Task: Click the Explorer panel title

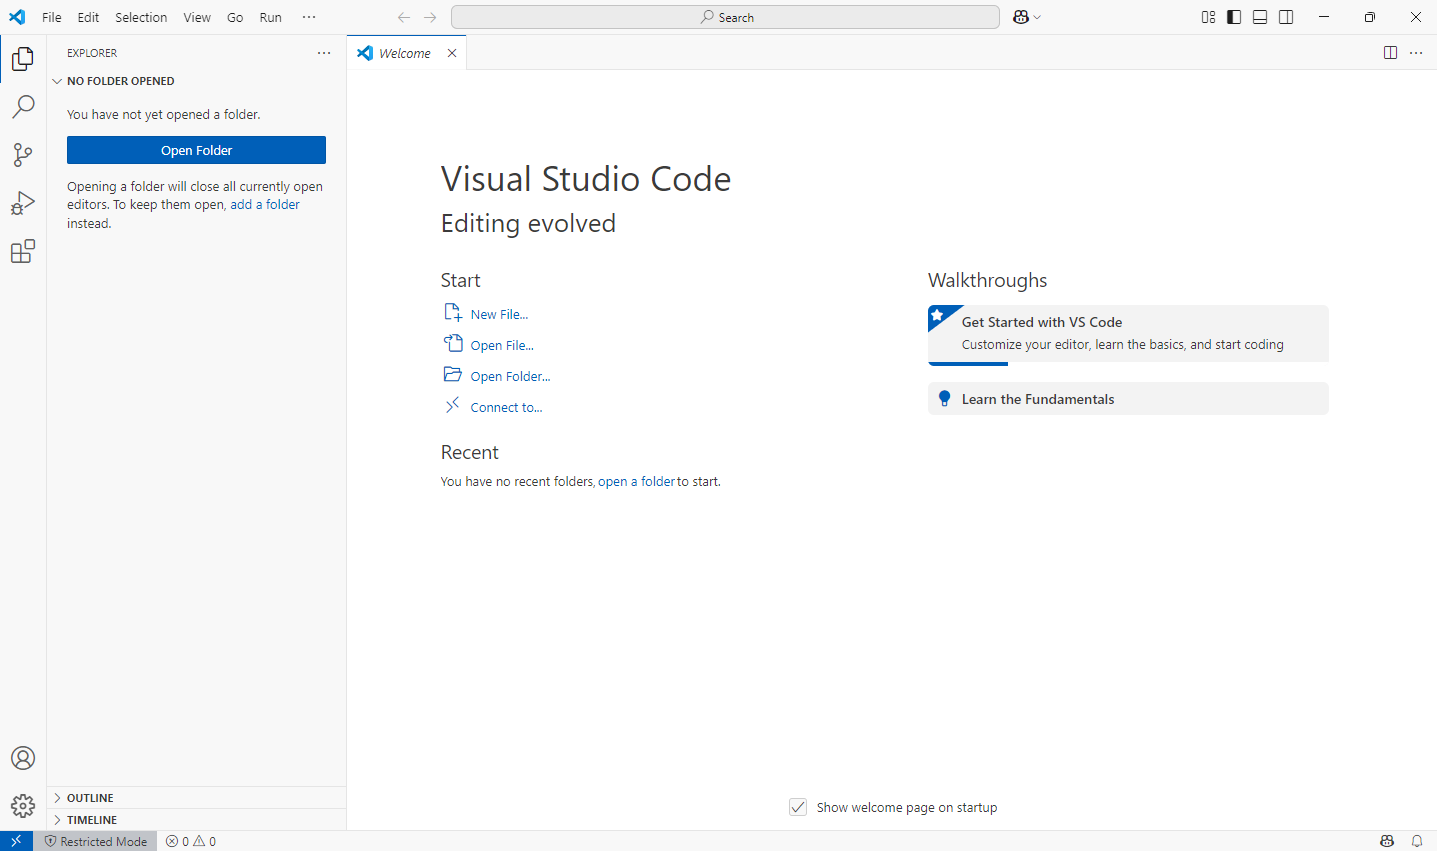Action: (92, 53)
